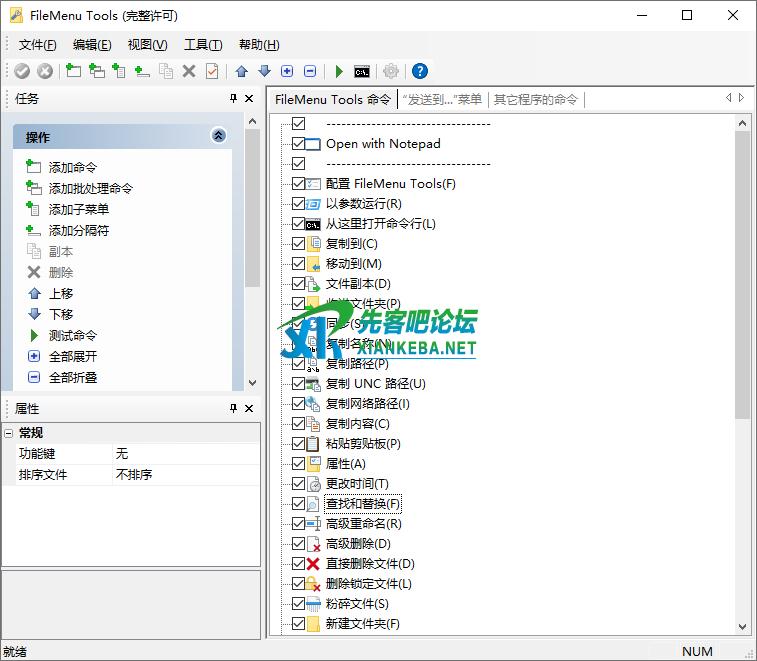
Task: Select the 查找和替换(F) command item
Action: pyautogui.click(x=362, y=504)
